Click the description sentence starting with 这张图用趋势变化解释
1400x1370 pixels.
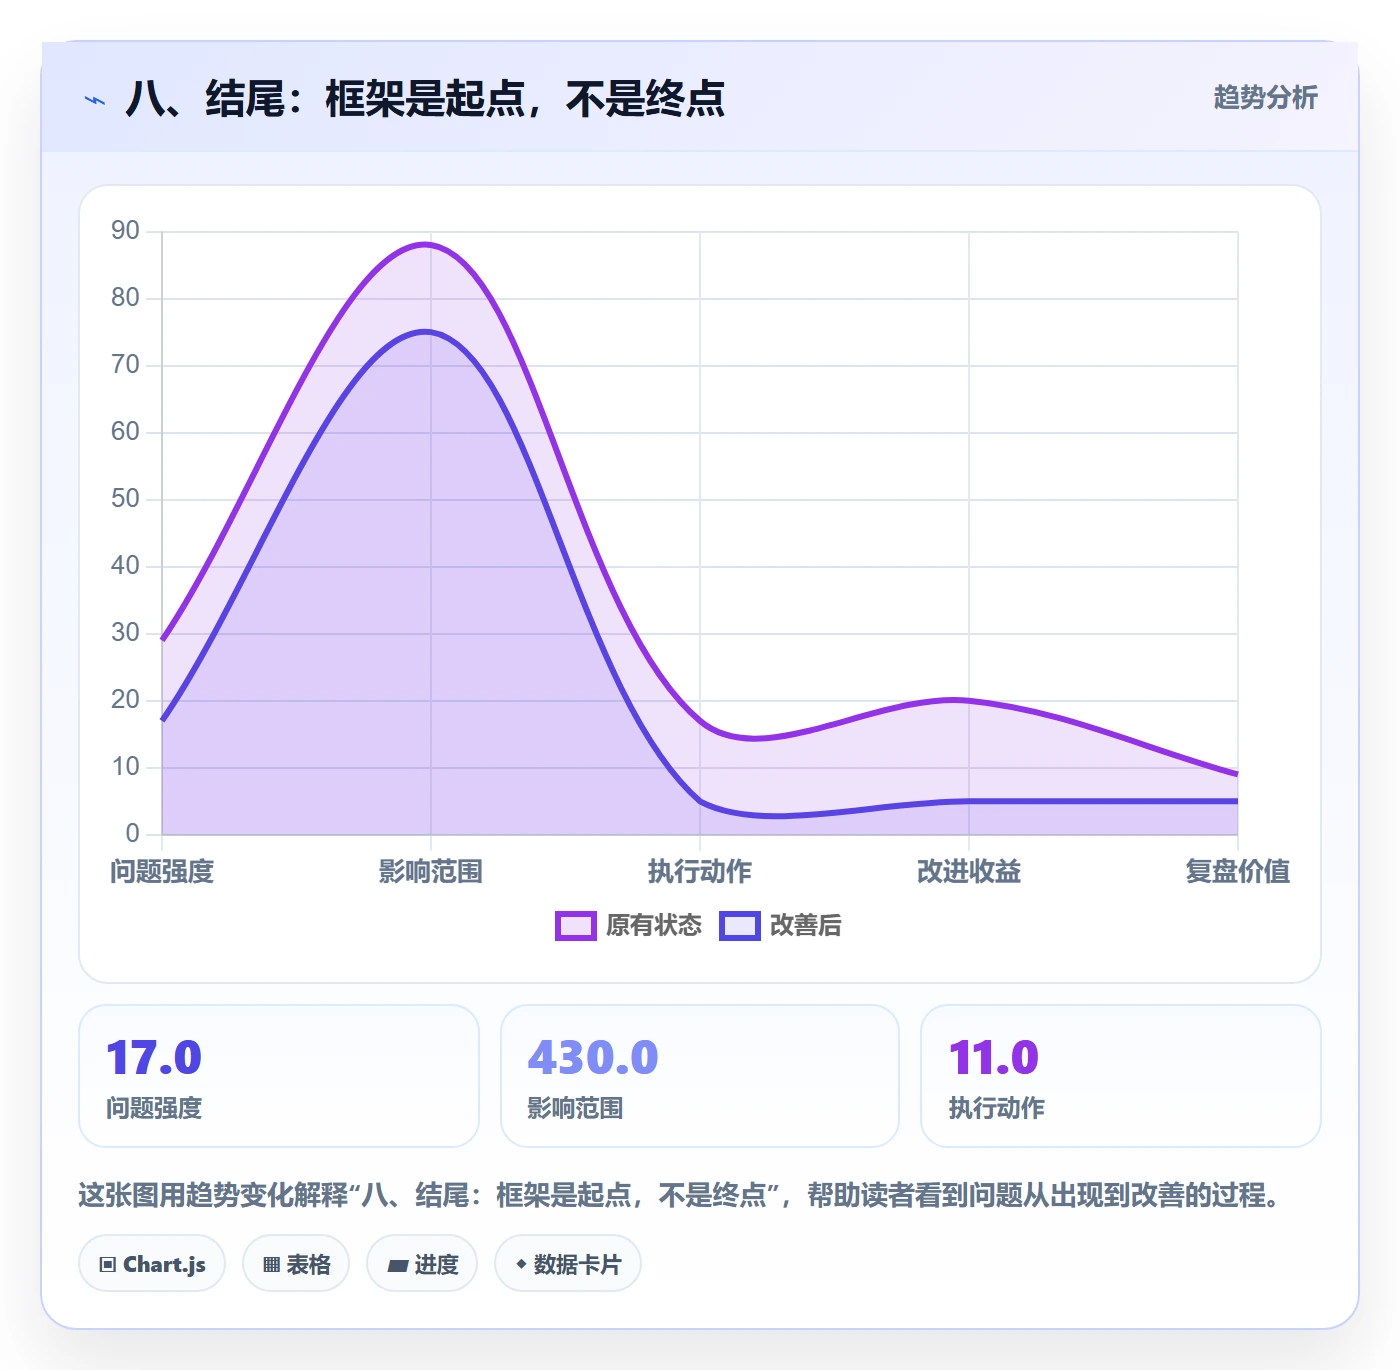[681, 1195]
